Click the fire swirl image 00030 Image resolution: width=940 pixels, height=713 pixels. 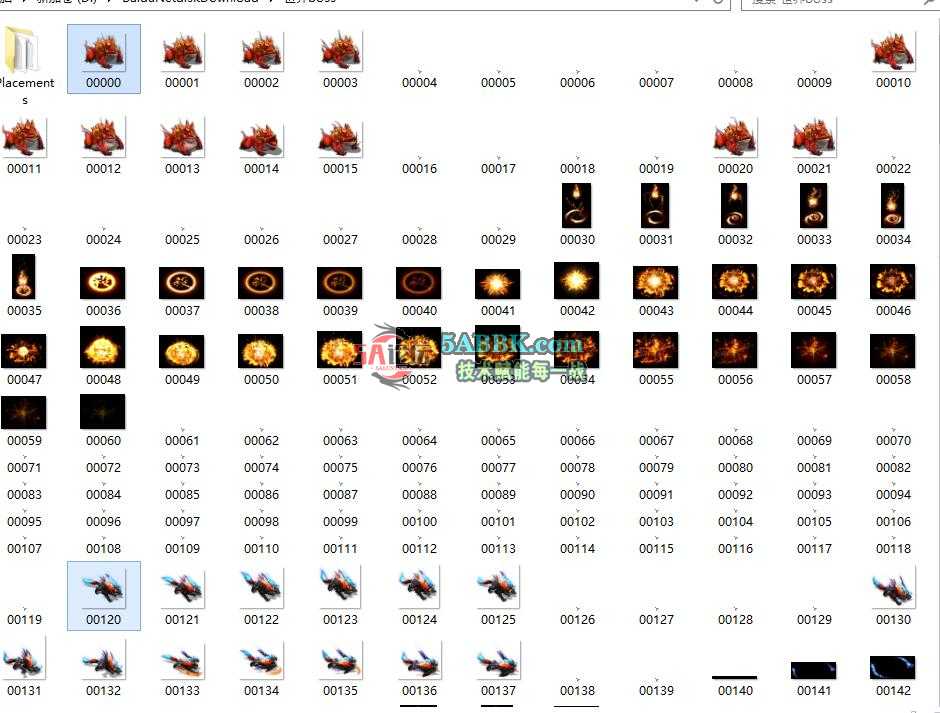click(x=577, y=206)
